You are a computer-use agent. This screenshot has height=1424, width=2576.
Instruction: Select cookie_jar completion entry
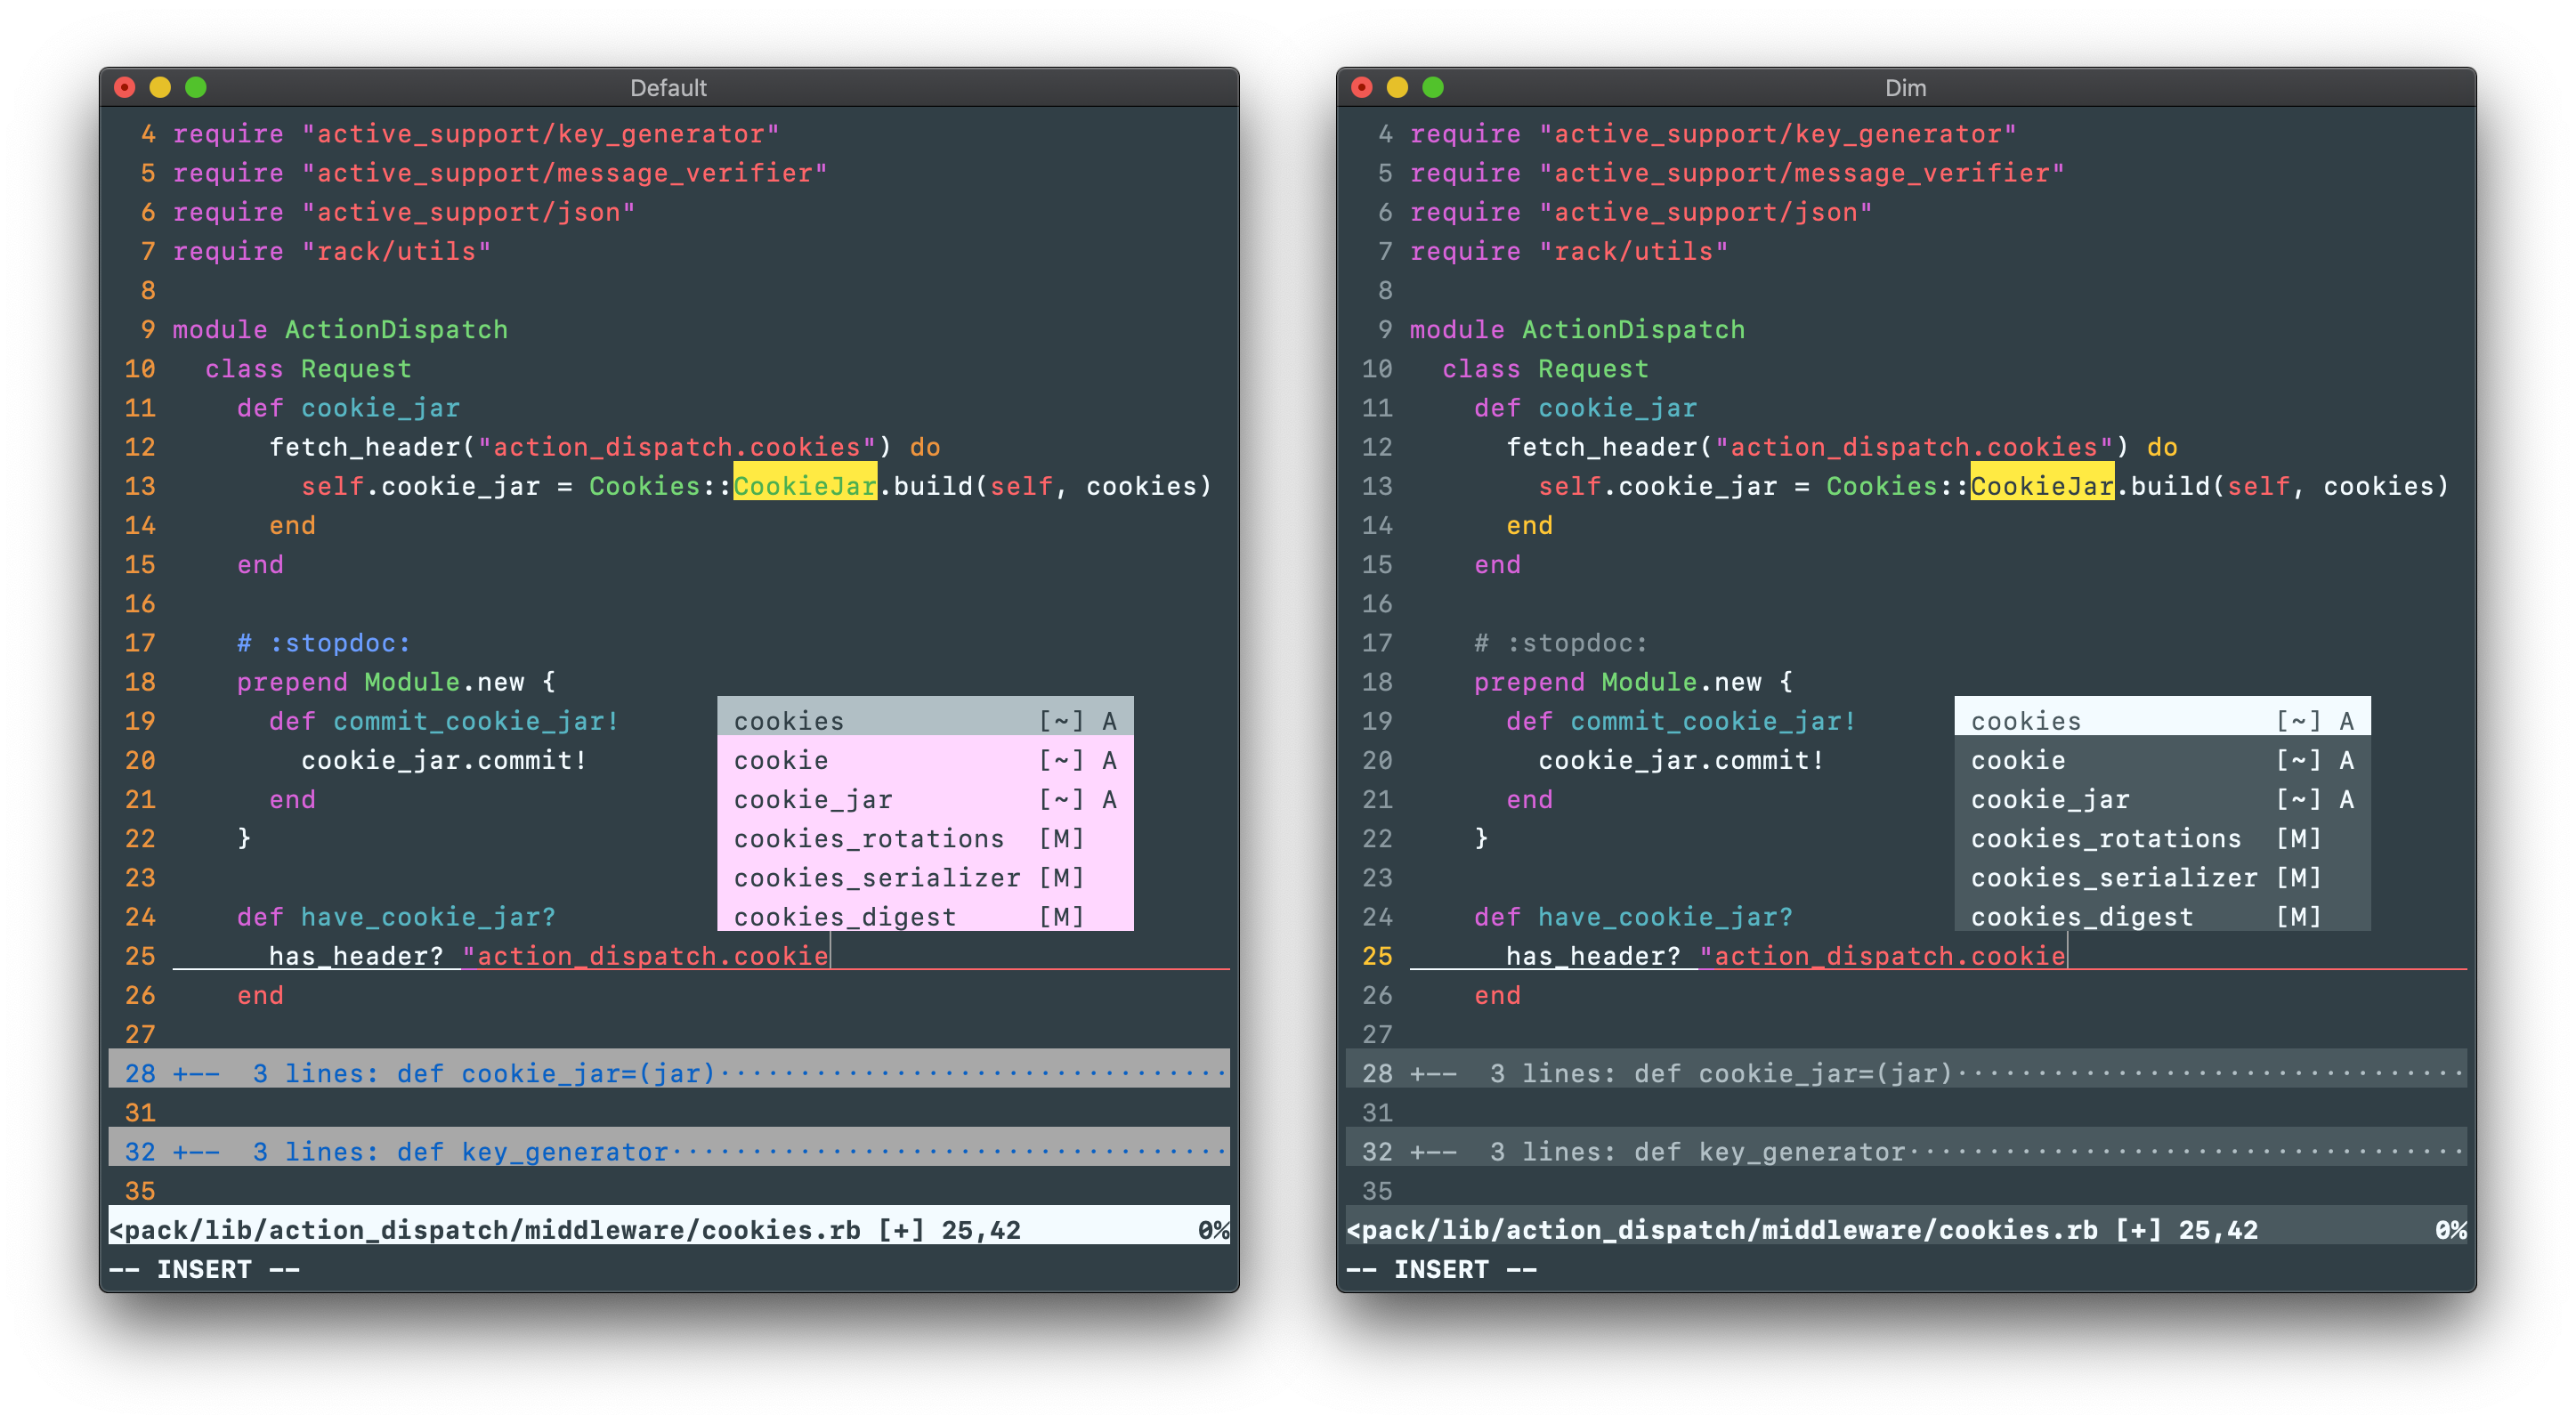coord(812,799)
